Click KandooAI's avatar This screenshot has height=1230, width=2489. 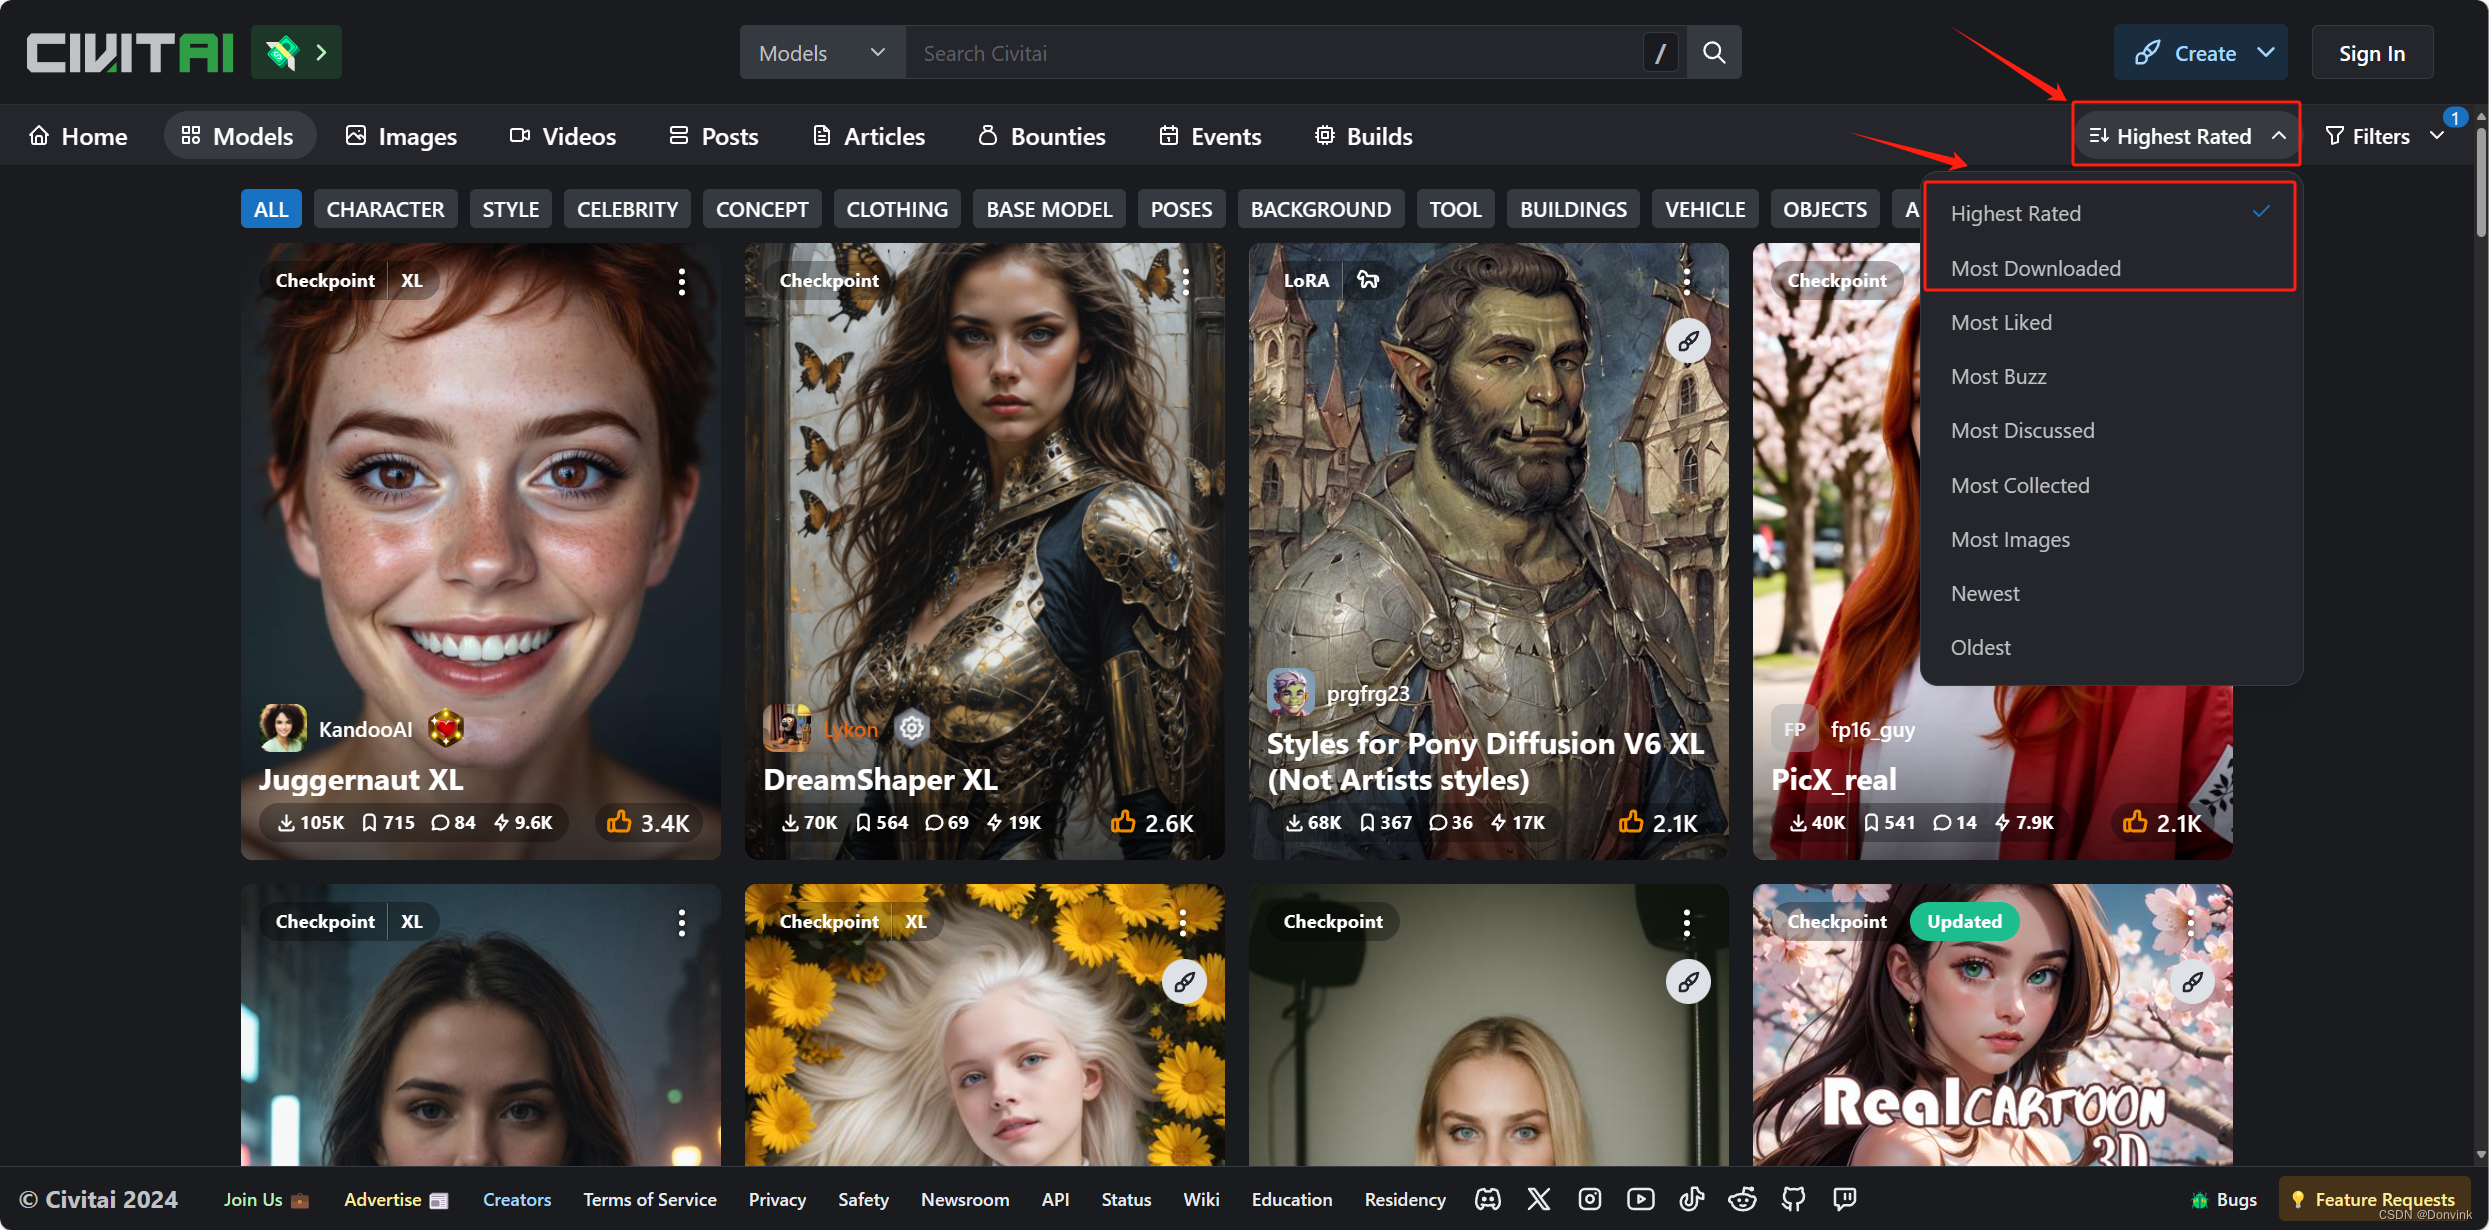(283, 728)
